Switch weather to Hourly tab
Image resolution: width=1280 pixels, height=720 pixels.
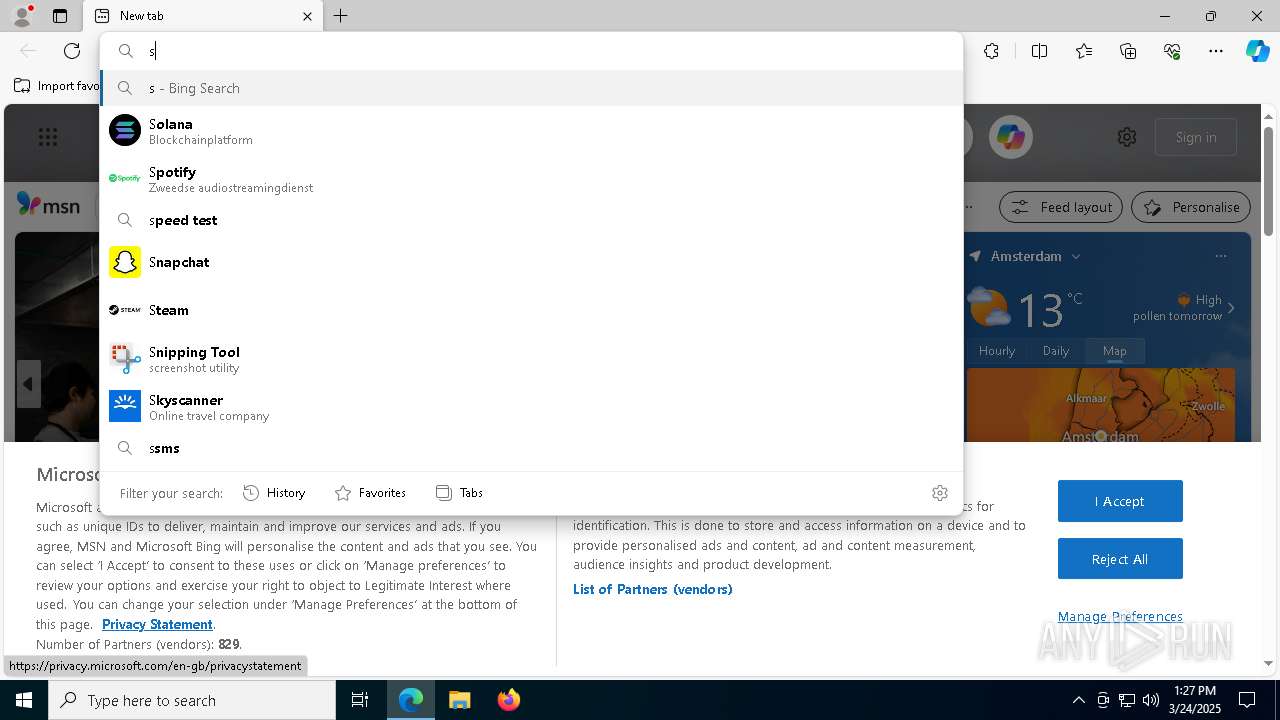[997, 351]
